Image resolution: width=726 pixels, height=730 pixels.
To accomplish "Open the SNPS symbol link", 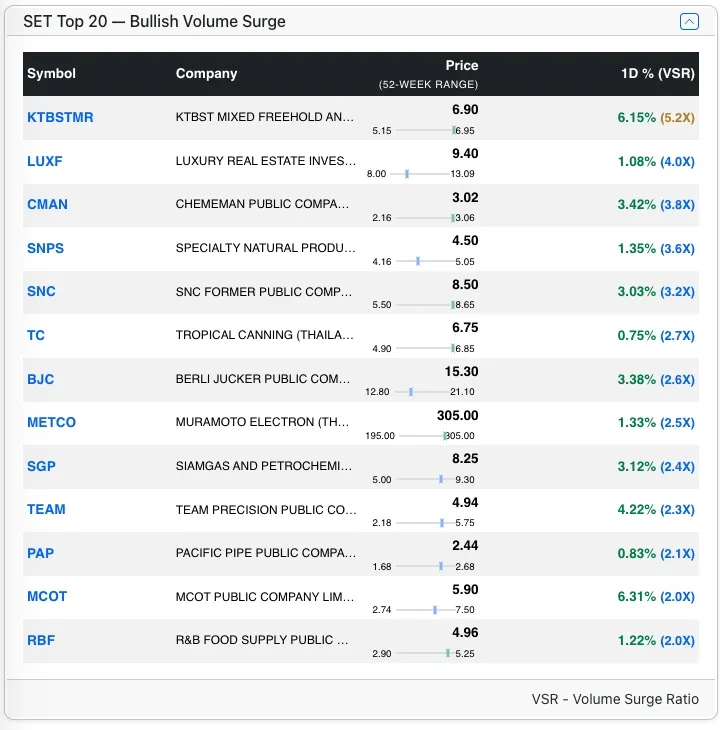I will (45, 248).
